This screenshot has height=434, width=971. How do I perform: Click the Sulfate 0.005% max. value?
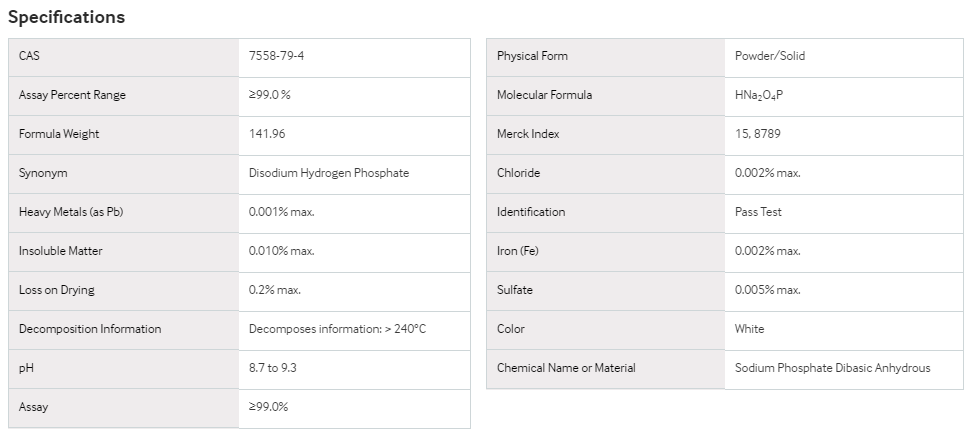tap(768, 290)
